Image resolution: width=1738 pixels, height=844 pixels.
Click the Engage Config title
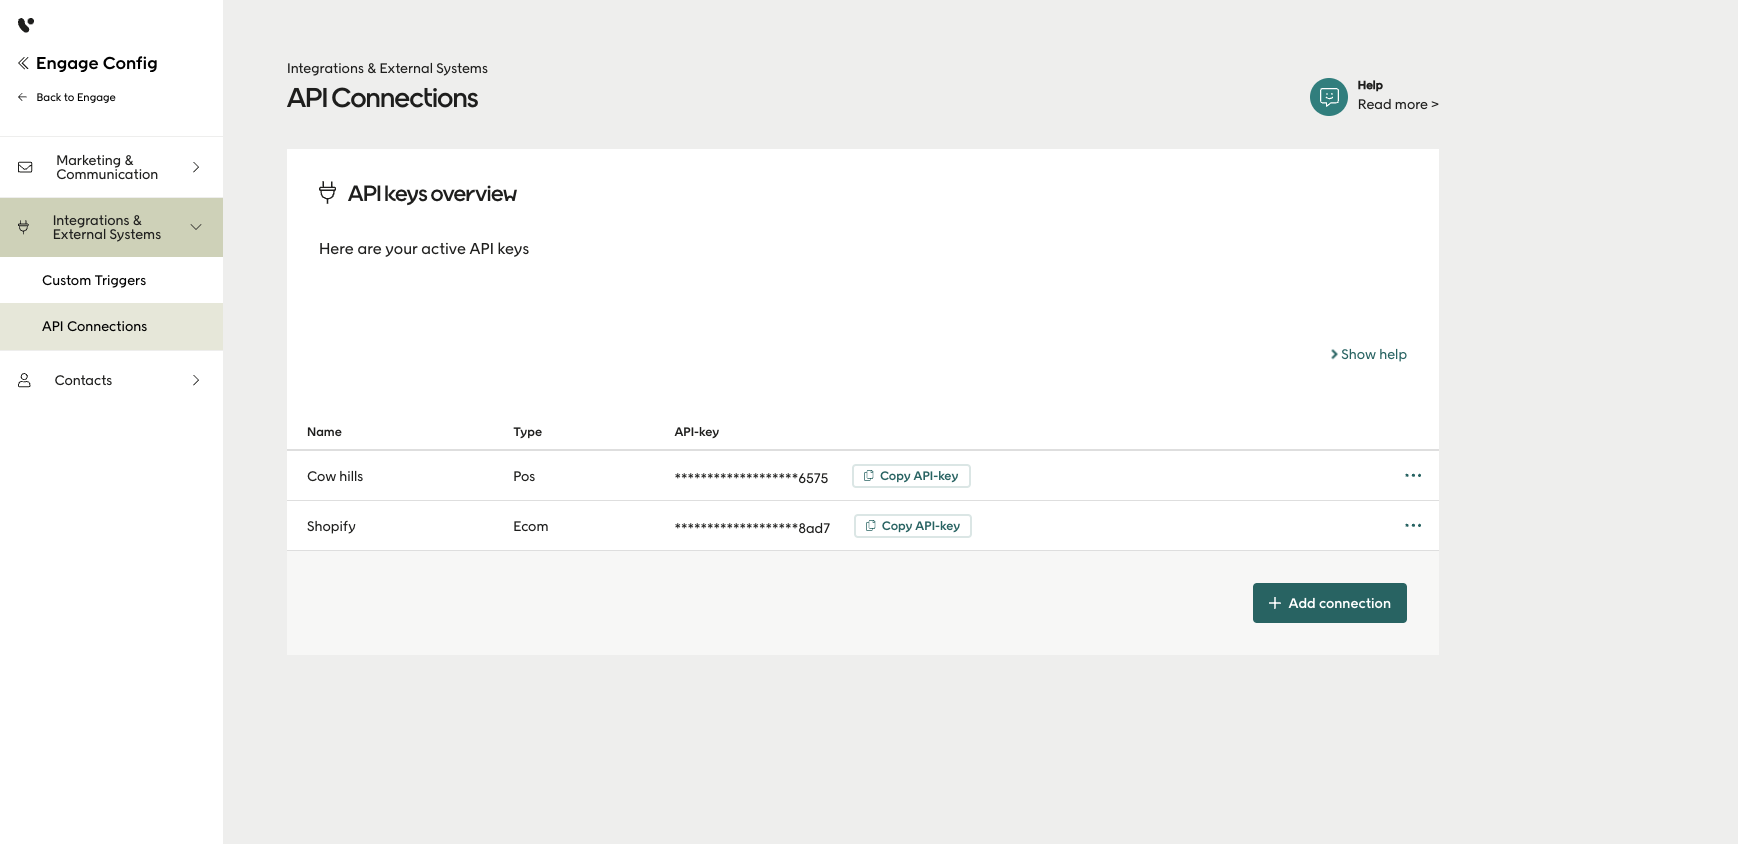point(97,63)
